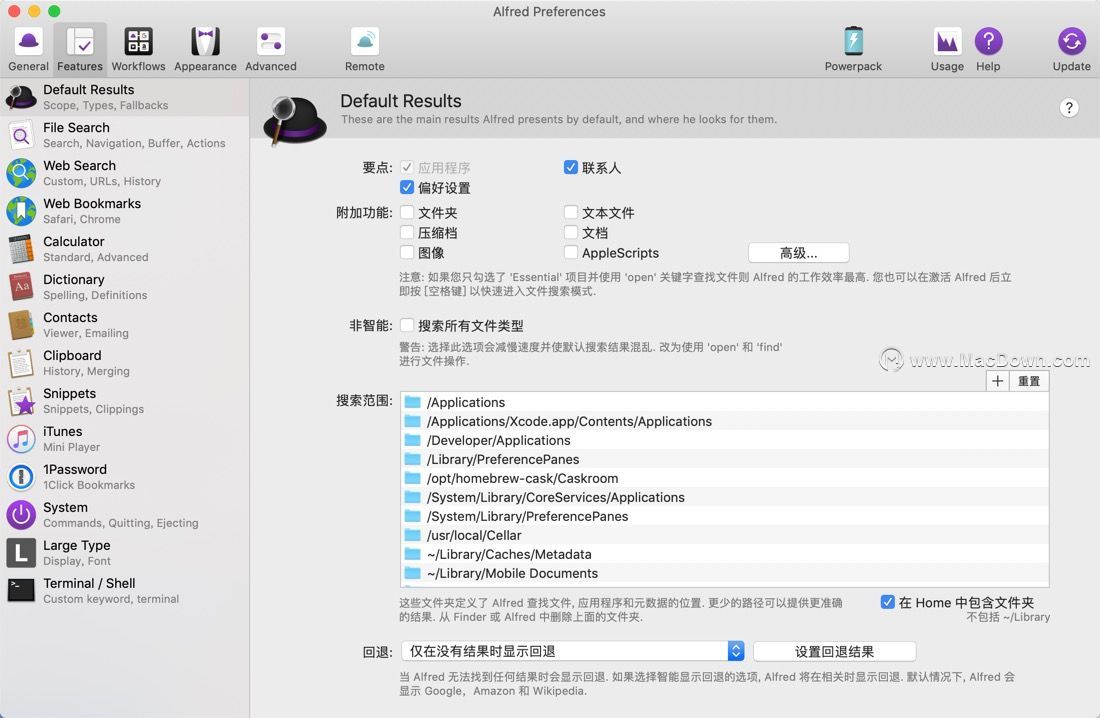Screen dimensions: 1100x718
Task: Select Snippets feature
Action: pos(125,400)
